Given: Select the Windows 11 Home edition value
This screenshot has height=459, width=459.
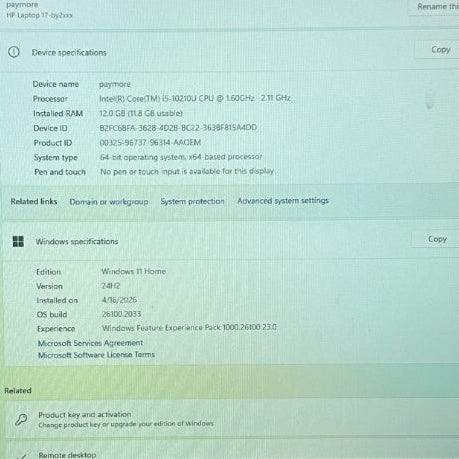Looking at the screenshot, I should [x=133, y=271].
